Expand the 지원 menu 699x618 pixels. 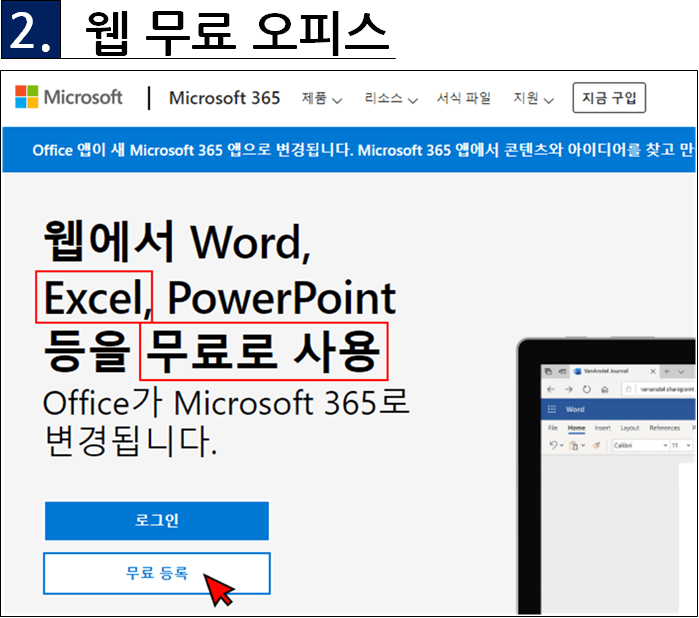[x=533, y=98]
